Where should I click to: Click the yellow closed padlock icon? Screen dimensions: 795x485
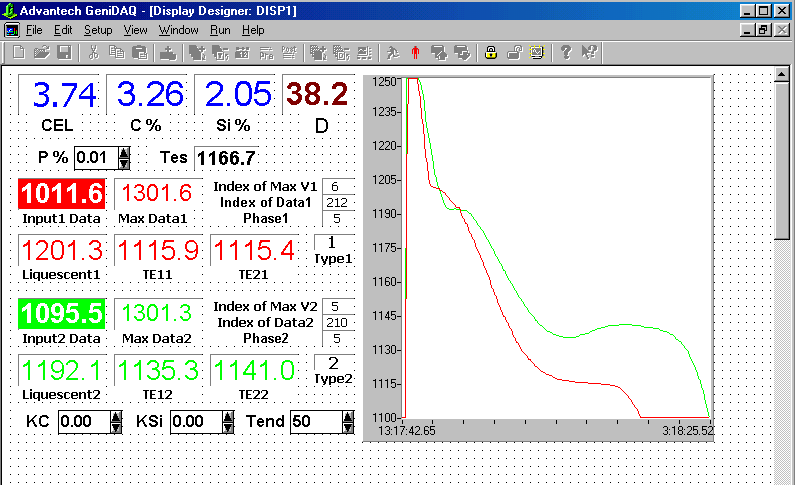[x=491, y=52]
